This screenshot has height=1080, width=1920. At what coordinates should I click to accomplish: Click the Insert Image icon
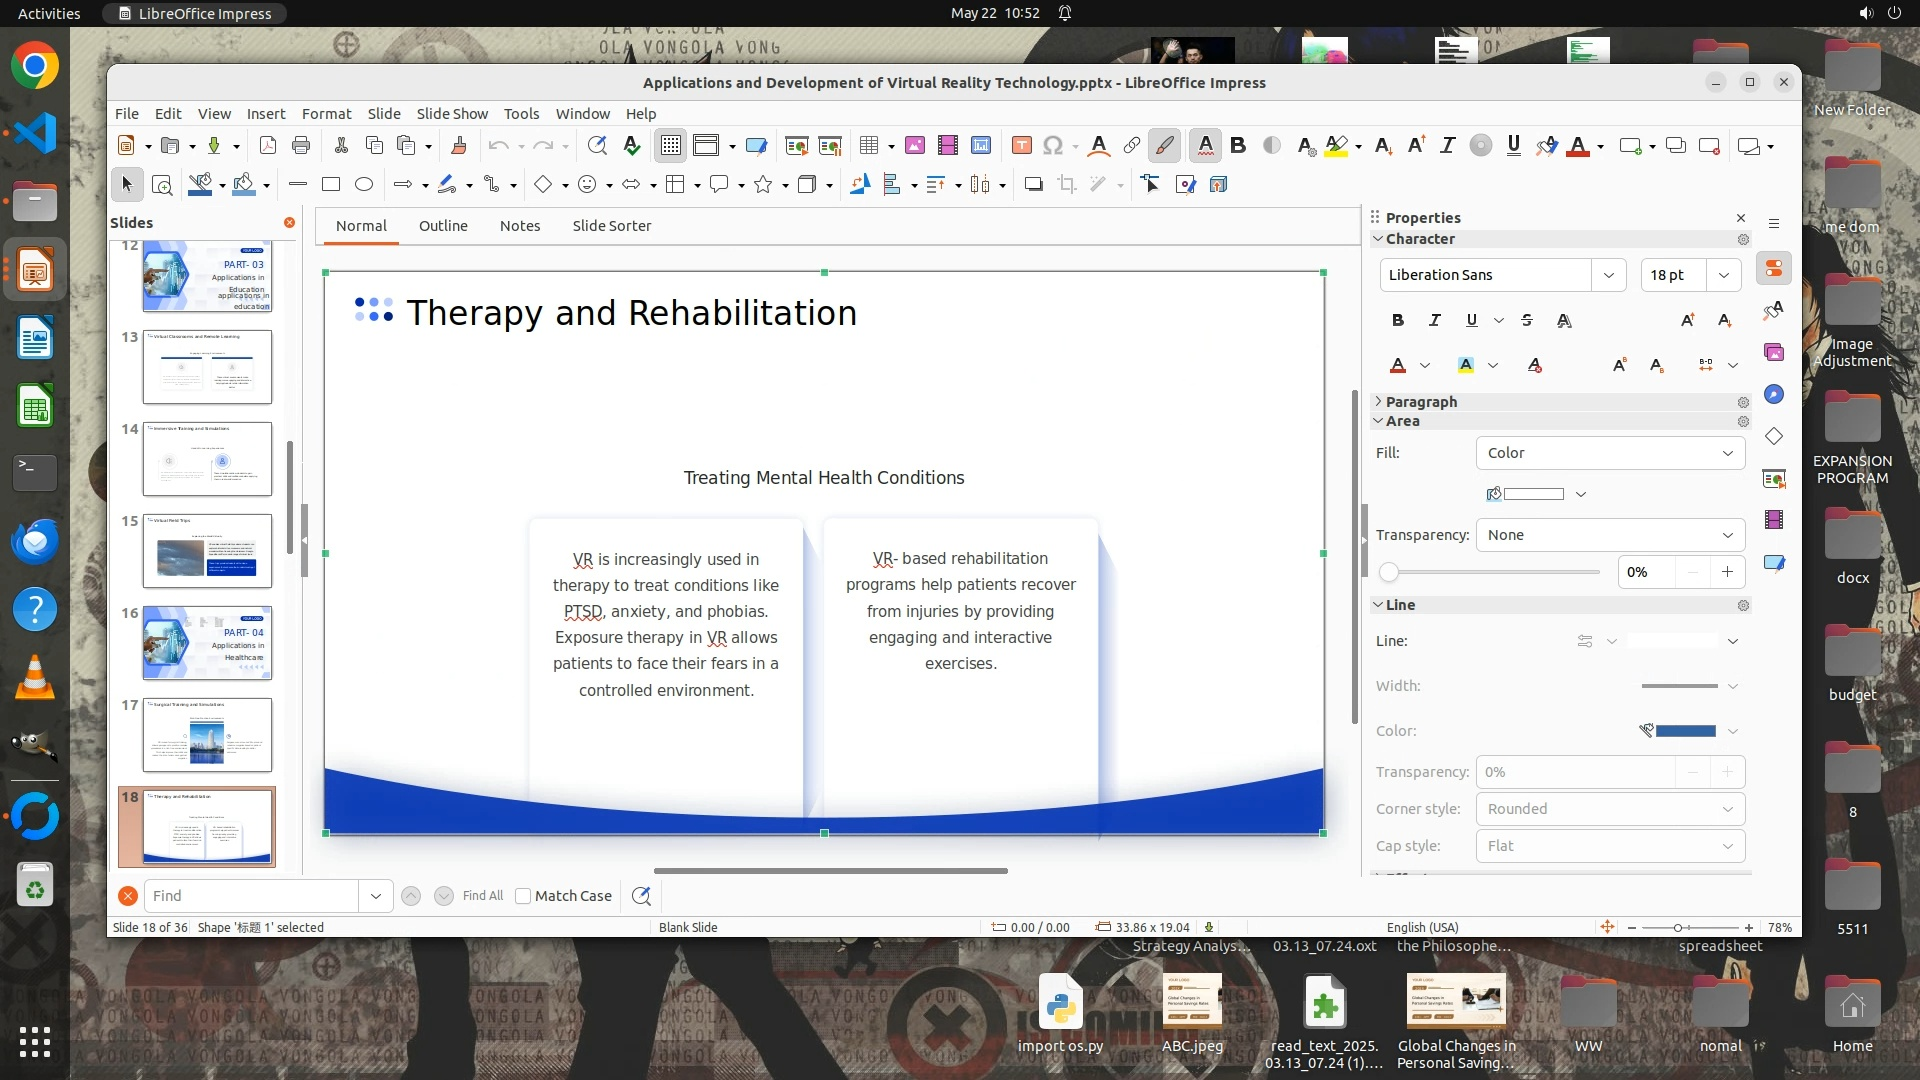pyautogui.click(x=914, y=146)
